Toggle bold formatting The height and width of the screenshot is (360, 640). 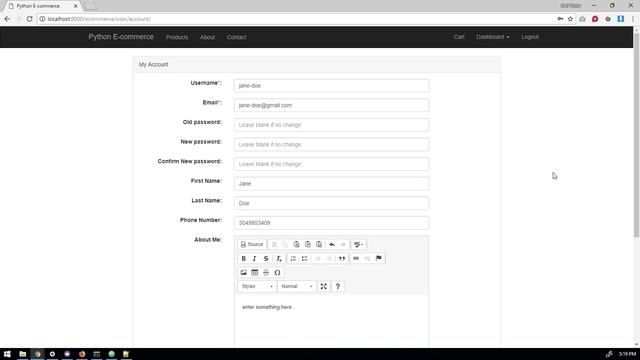244,258
